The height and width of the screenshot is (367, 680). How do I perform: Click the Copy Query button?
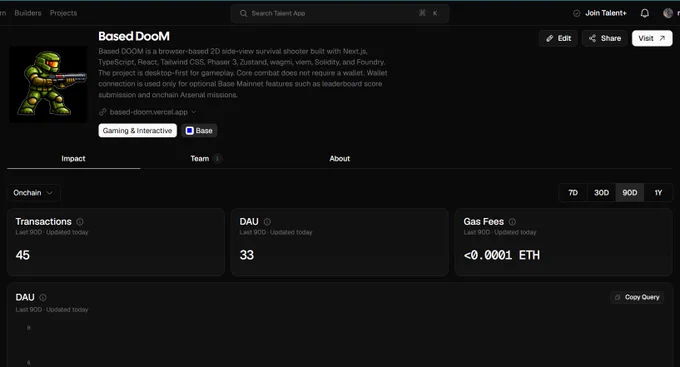point(637,297)
